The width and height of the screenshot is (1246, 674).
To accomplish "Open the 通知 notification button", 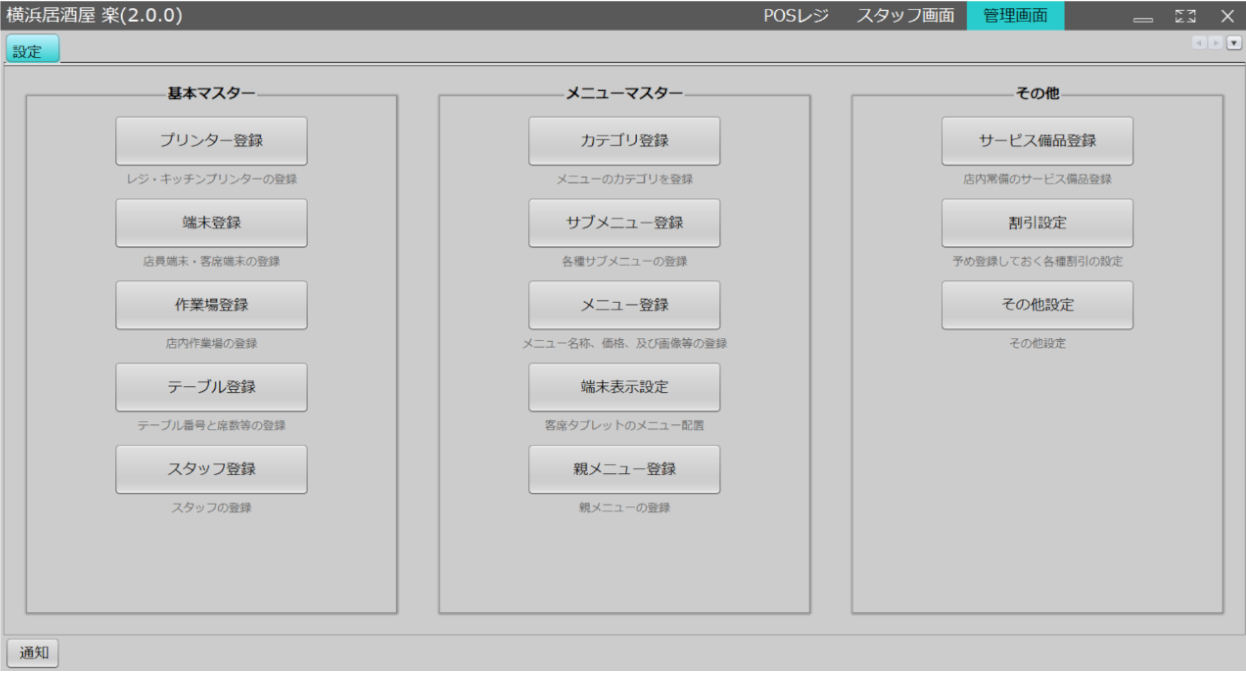I will coord(34,653).
